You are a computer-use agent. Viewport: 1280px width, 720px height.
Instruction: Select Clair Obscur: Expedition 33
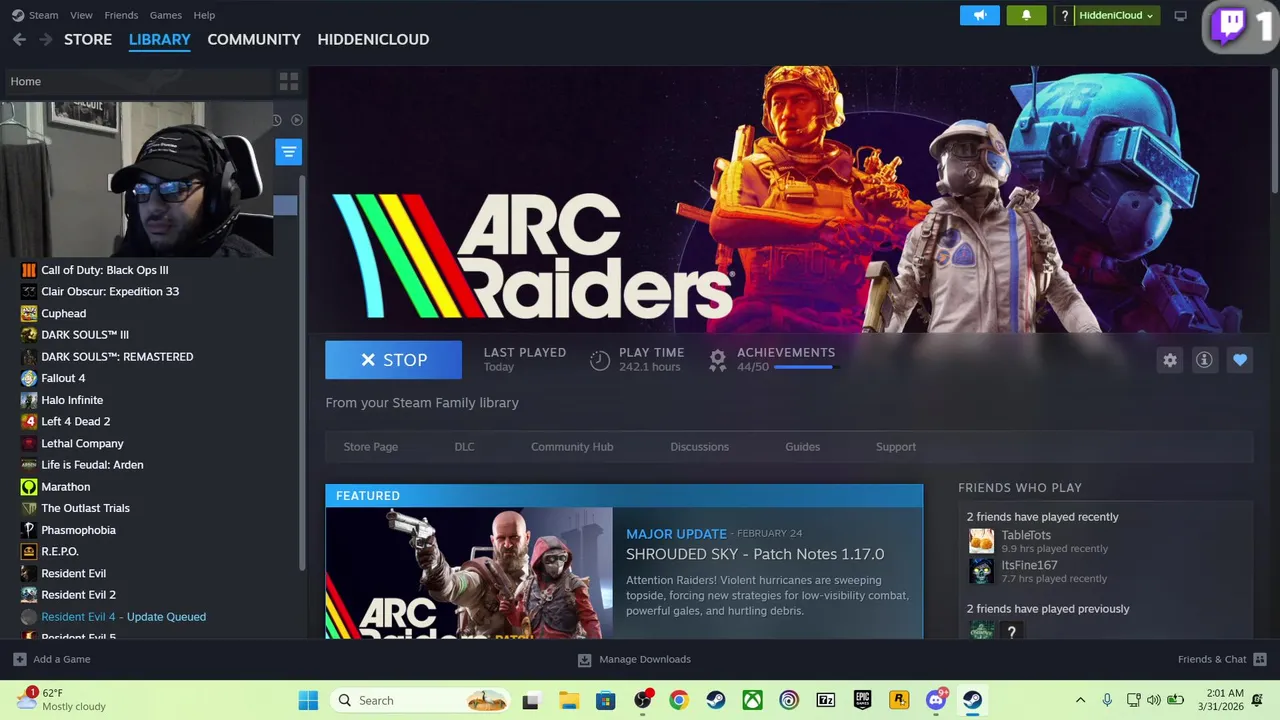[x=110, y=292]
